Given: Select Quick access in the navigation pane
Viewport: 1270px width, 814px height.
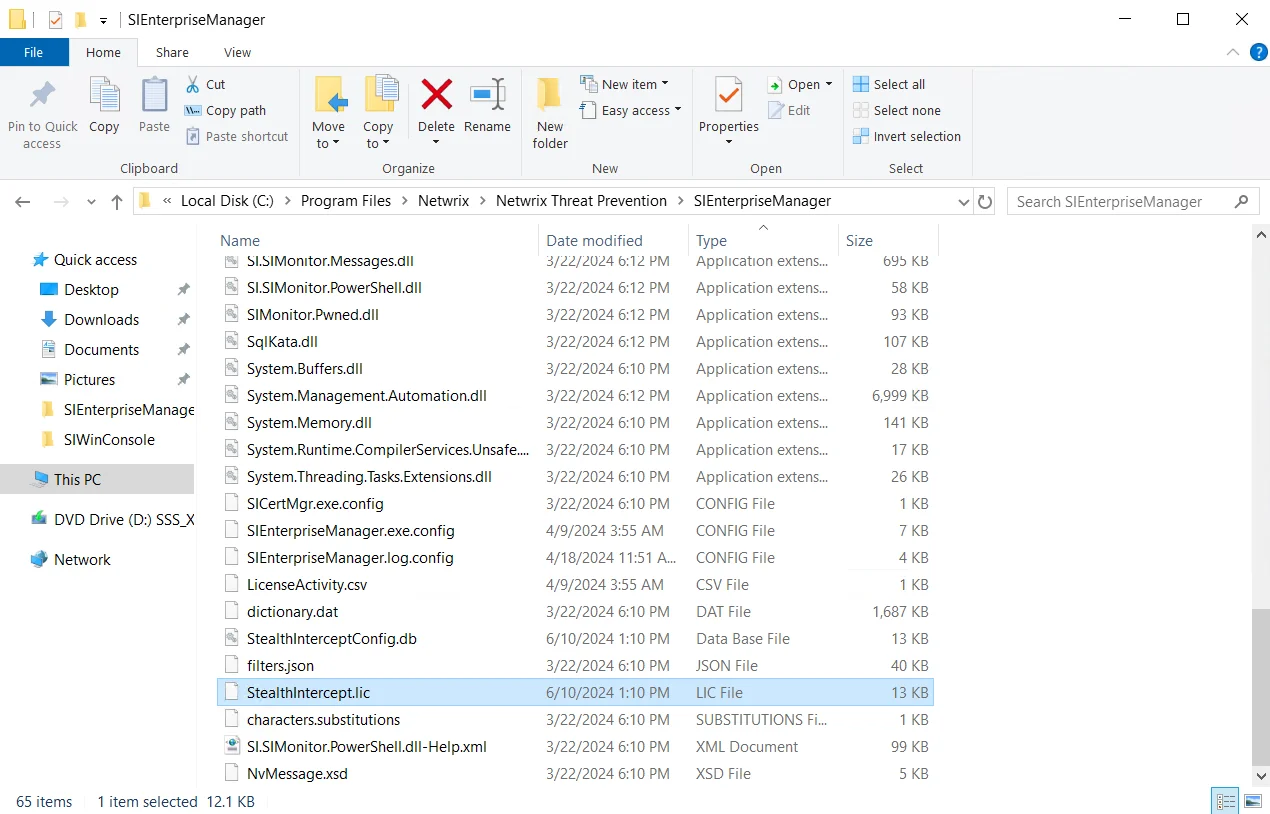Looking at the screenshot, I should (x=95, y=259).
